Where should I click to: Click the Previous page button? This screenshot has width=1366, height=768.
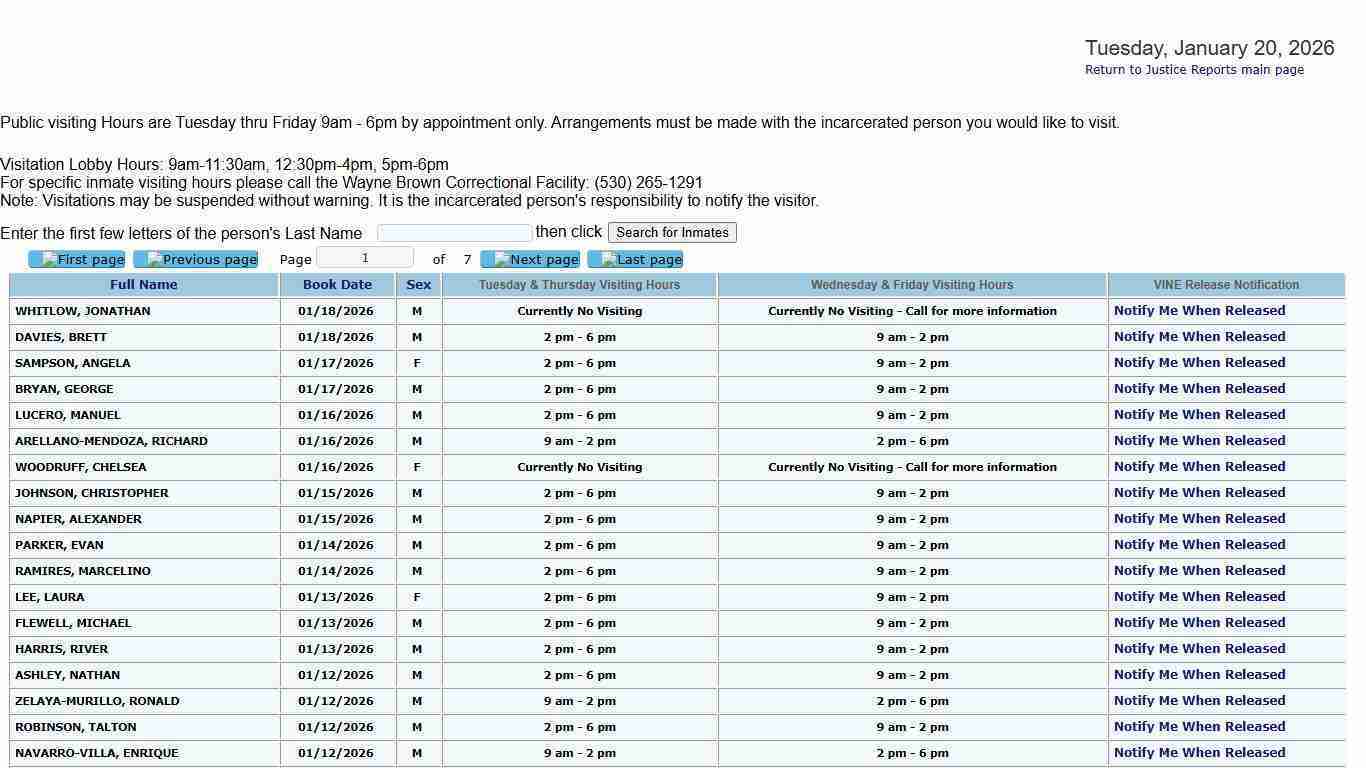tap(196, 260)
